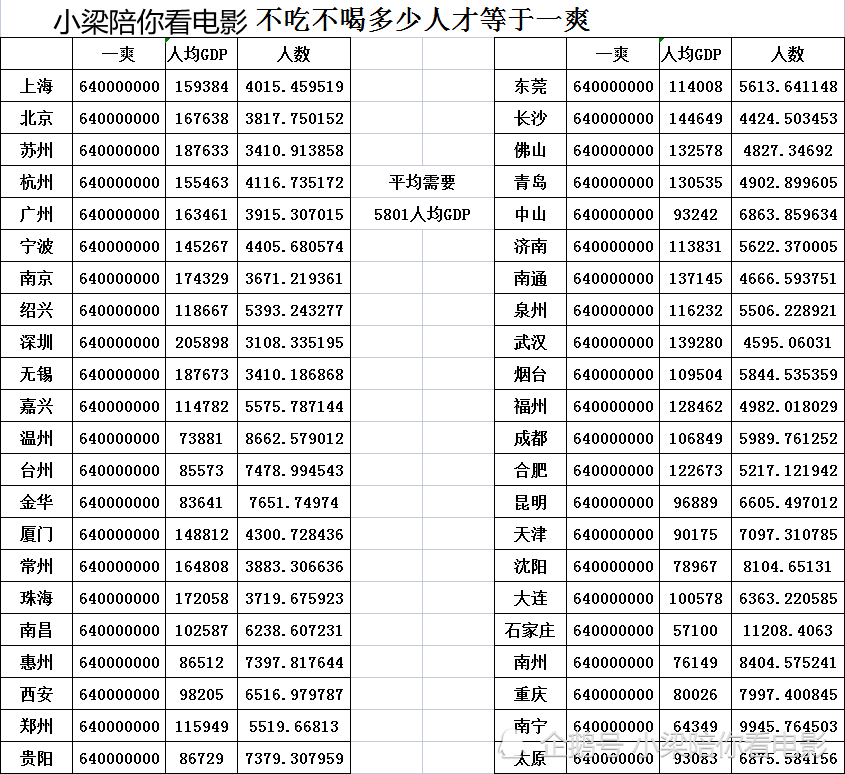Click the 合肥 city cell
845x774 pixels.
point(530,469)
